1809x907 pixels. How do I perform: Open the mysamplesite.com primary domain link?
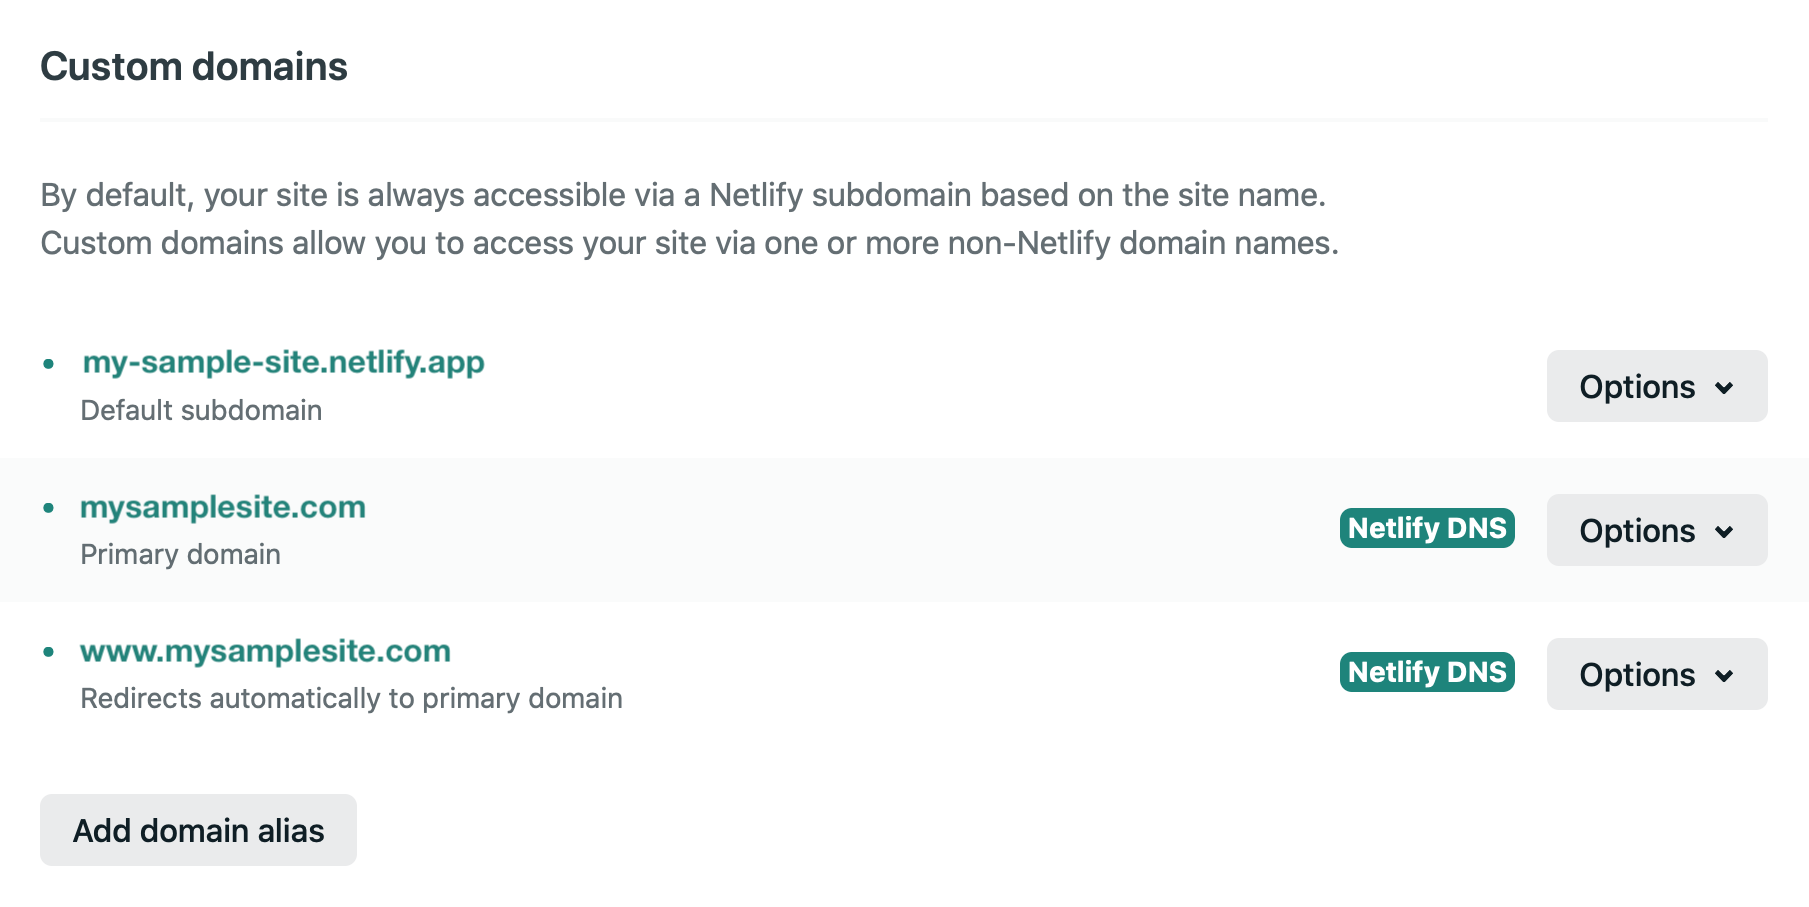(x=223, y=507)
